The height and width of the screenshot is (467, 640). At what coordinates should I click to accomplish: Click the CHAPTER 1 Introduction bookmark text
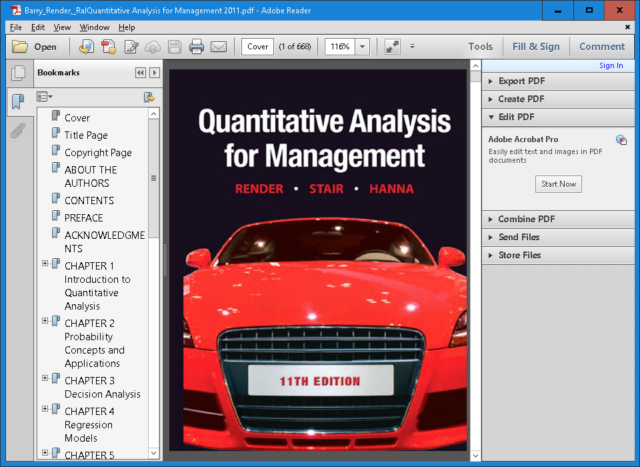(97, 286)
